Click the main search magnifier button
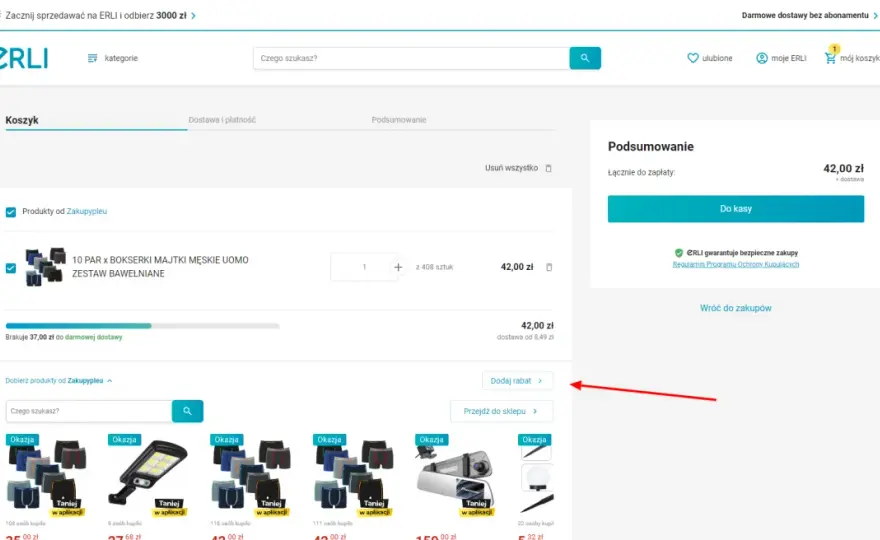The image size is (880, 540). coord(585,58)
